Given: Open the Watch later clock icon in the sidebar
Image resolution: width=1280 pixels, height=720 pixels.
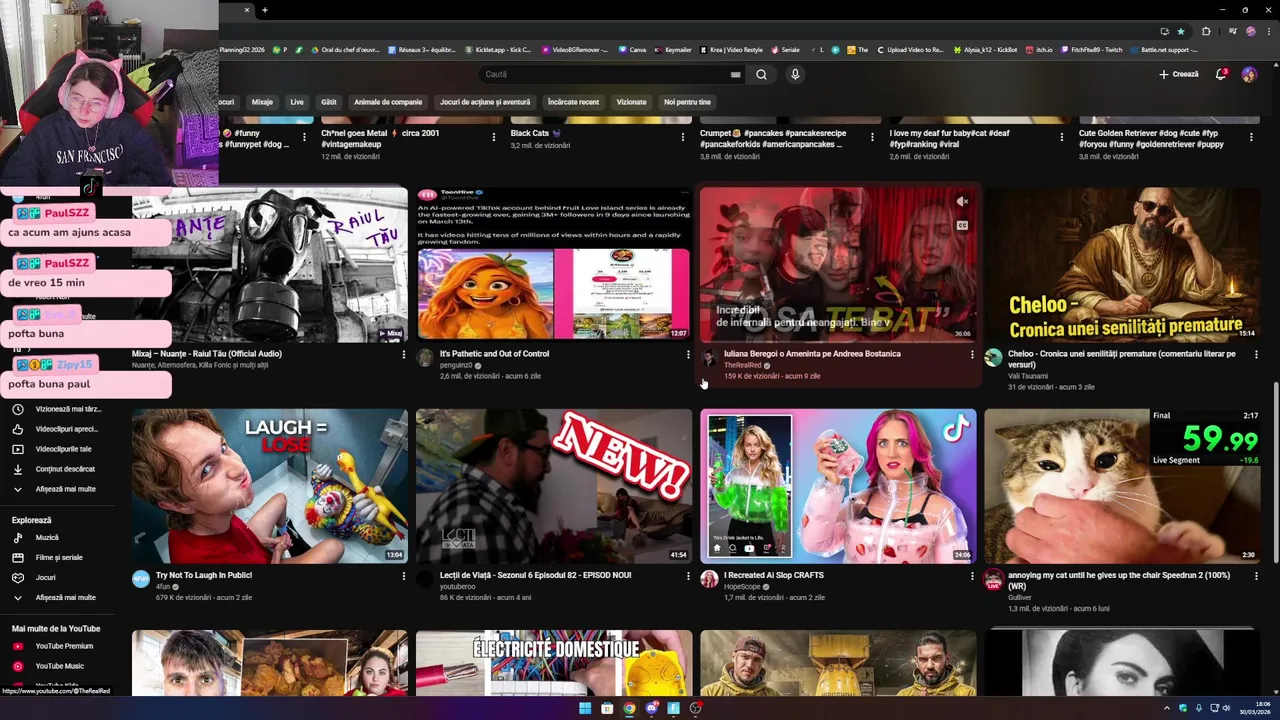Looking at the screenshot, I should coord(18,409).
